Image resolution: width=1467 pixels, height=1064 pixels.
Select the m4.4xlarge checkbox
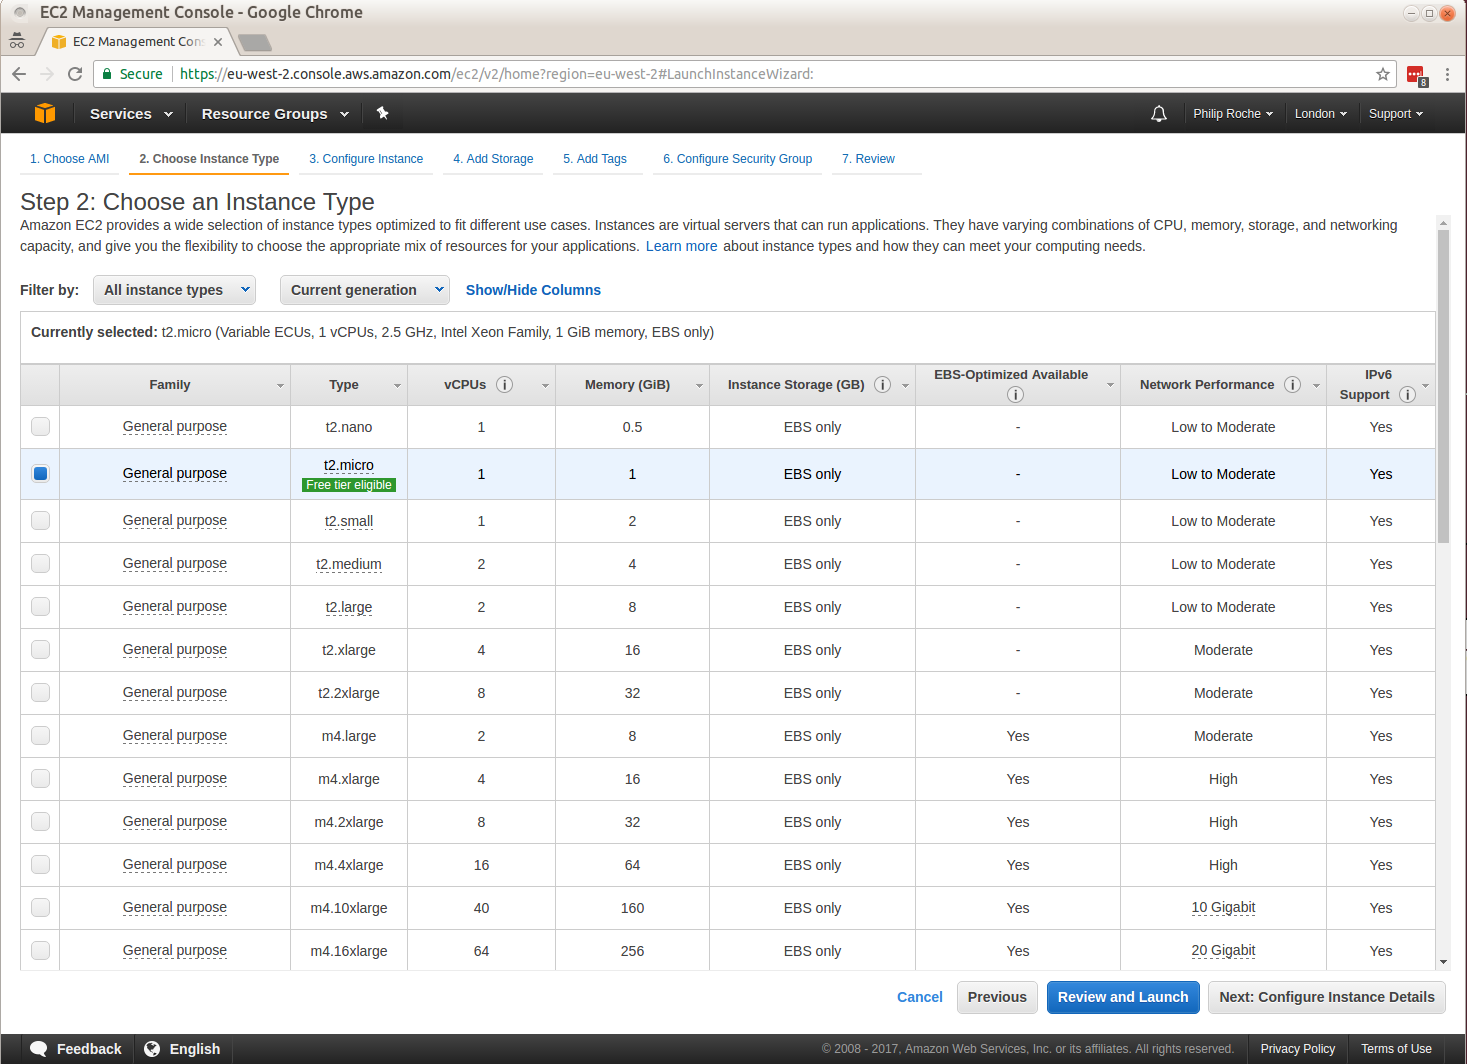tap(40, 865)
